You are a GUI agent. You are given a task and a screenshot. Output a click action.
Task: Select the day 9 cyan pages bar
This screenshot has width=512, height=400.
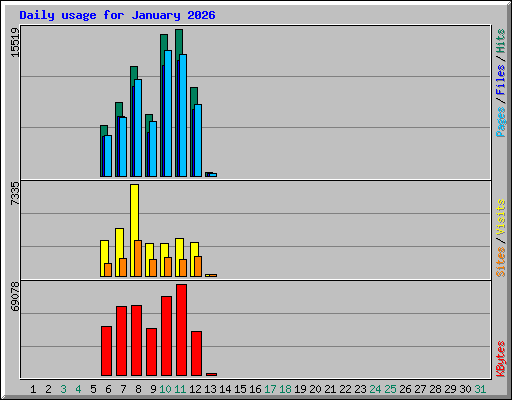(x=153, y=149)
